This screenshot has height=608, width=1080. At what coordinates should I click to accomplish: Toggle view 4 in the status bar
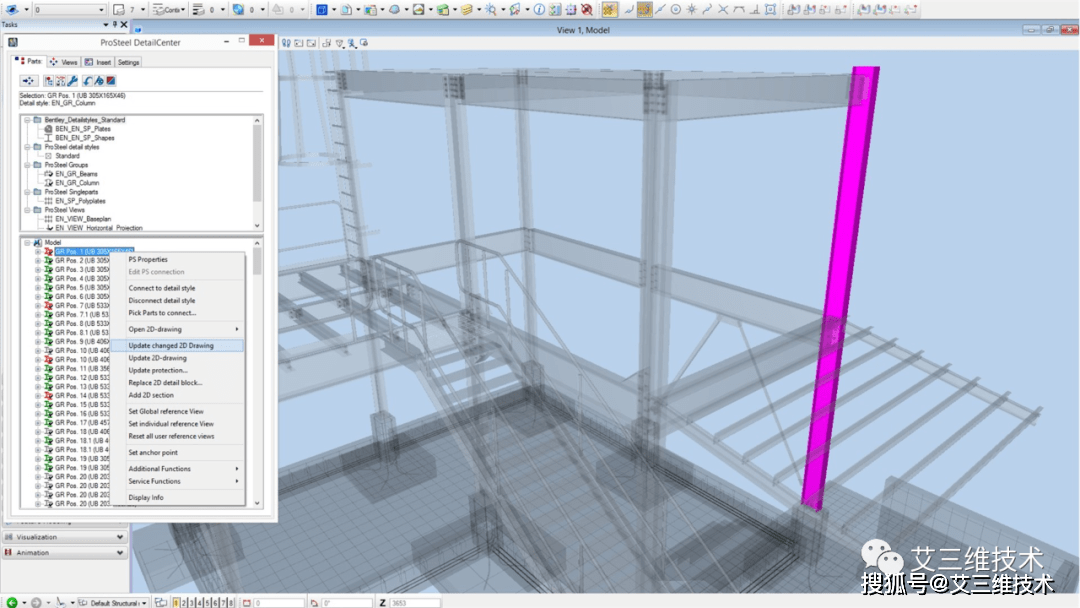coord(199,602)
